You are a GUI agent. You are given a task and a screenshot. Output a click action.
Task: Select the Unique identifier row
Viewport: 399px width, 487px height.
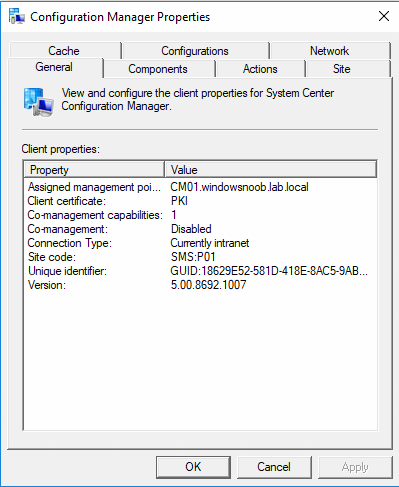coord(200,271)
